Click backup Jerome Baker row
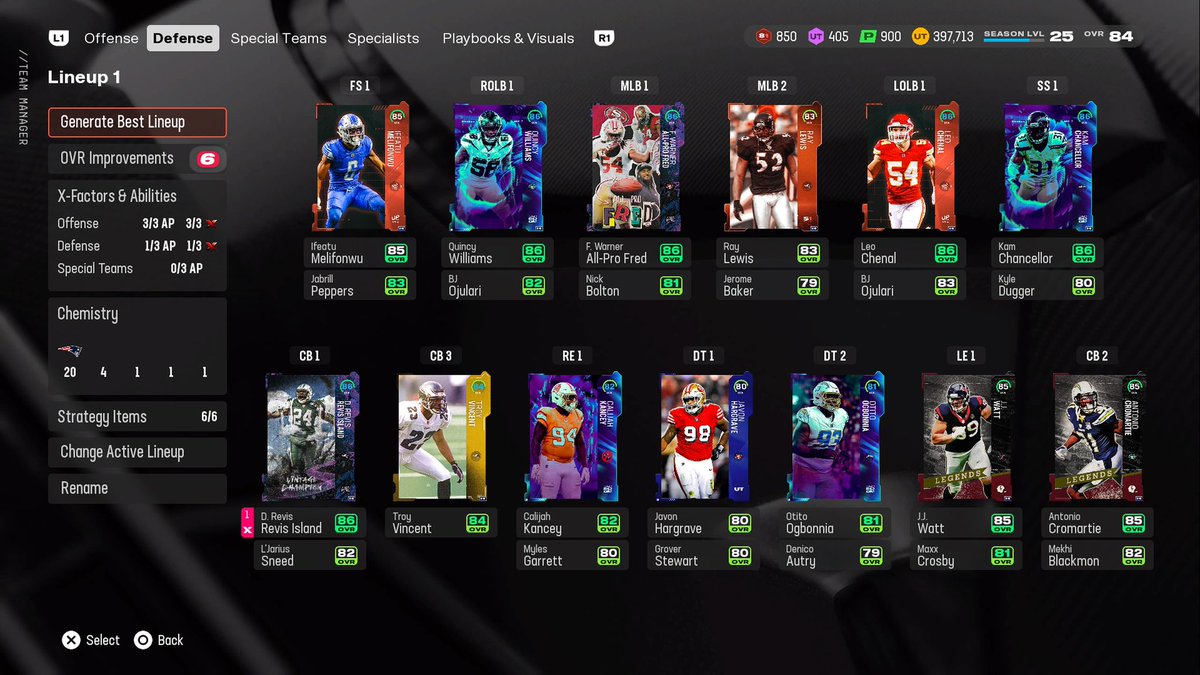 (772, 285)
